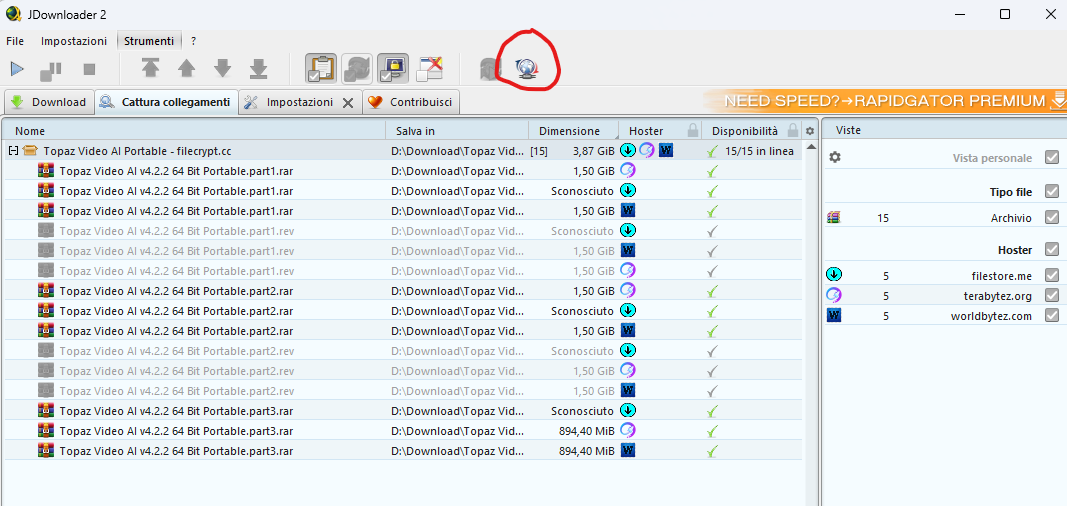Toggle the Vista personale checkbox
This screenshot has width=1067, height=506.
pos(1052,158)
